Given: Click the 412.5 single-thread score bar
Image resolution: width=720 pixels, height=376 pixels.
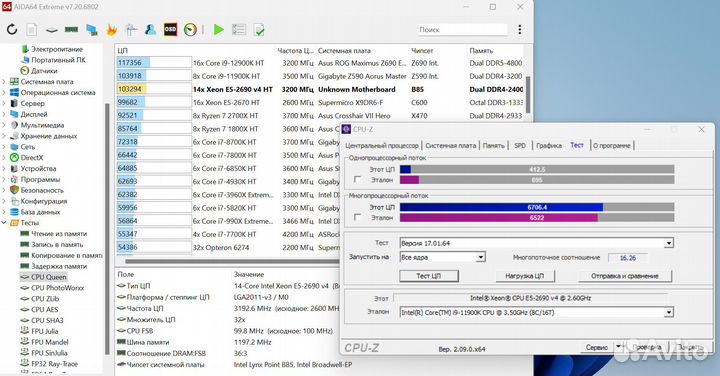Looking at the screenshot, I should [x=537, y=169].
